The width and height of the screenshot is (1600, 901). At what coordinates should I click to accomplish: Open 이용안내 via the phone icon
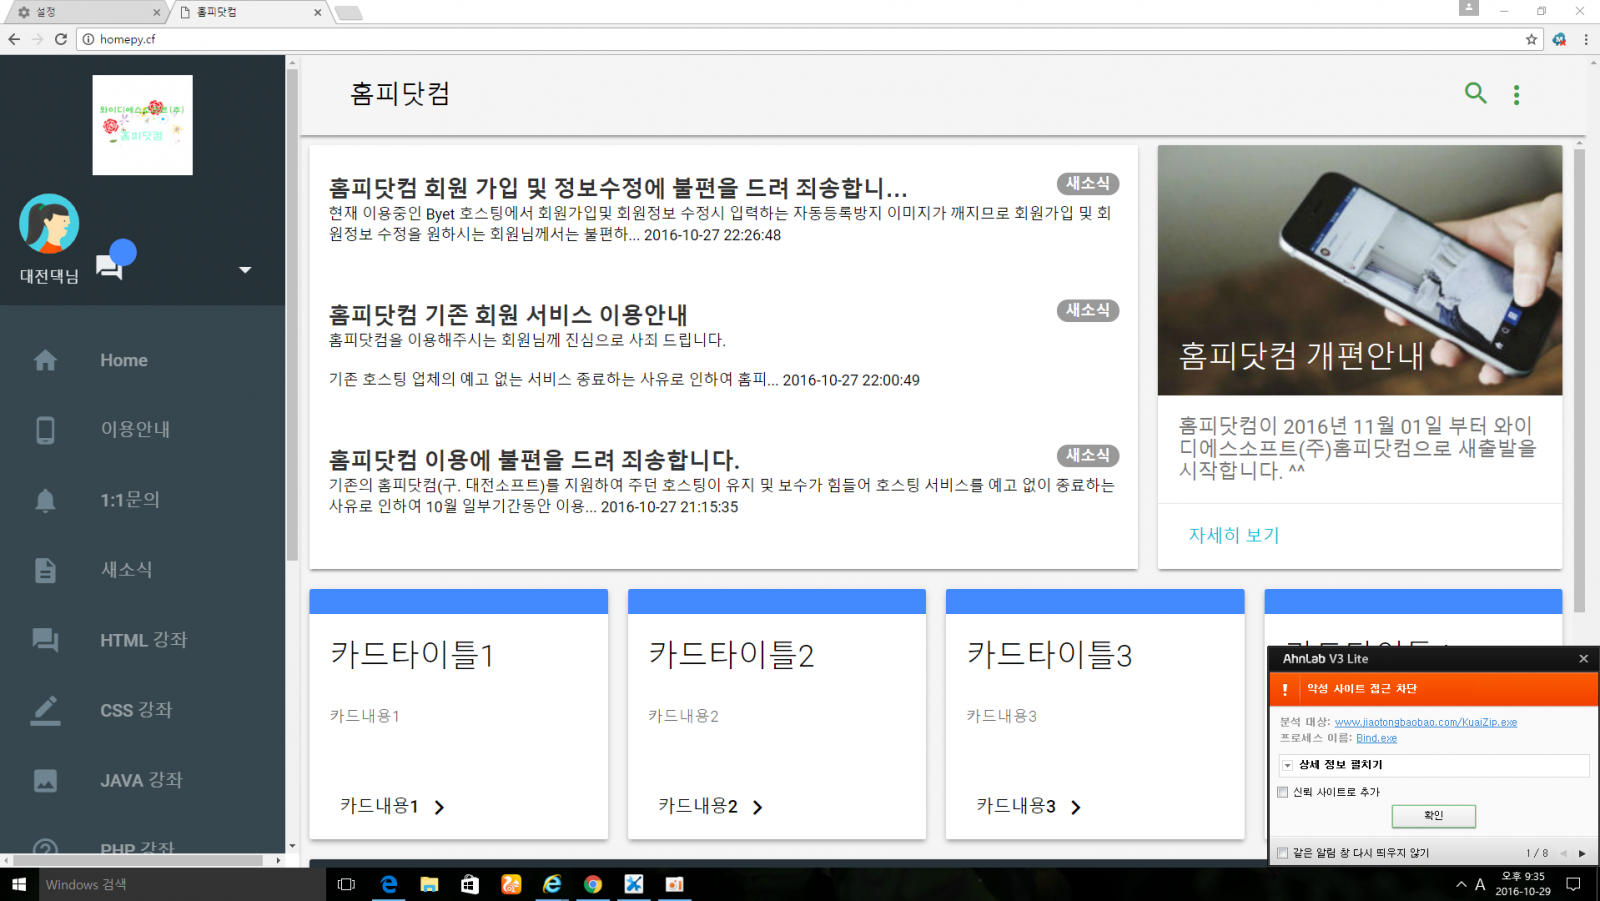click(46, 430)
